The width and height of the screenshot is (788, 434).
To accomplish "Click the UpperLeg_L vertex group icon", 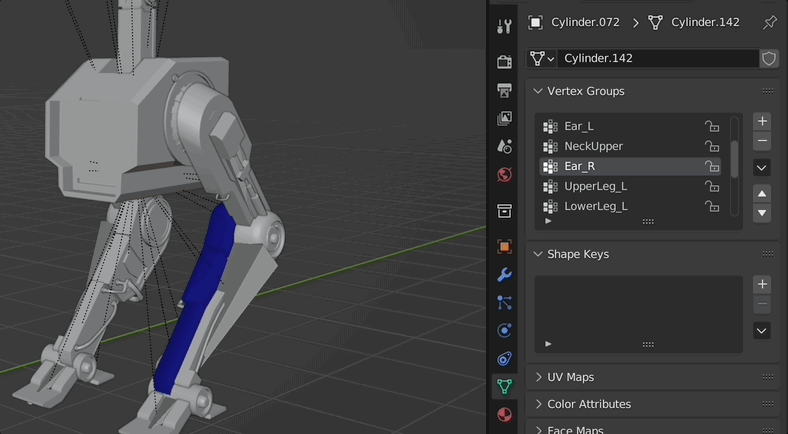I will [551, 186].
